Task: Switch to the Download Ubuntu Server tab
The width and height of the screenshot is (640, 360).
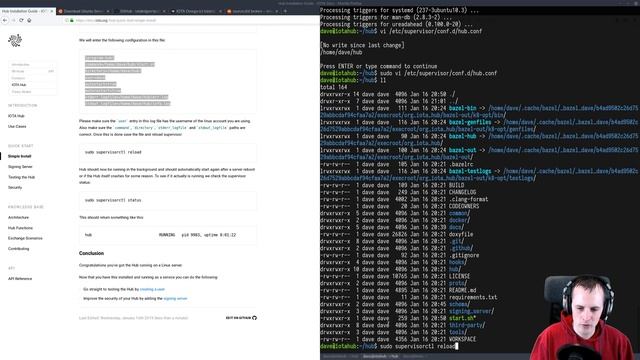Action: coord(83,11)
